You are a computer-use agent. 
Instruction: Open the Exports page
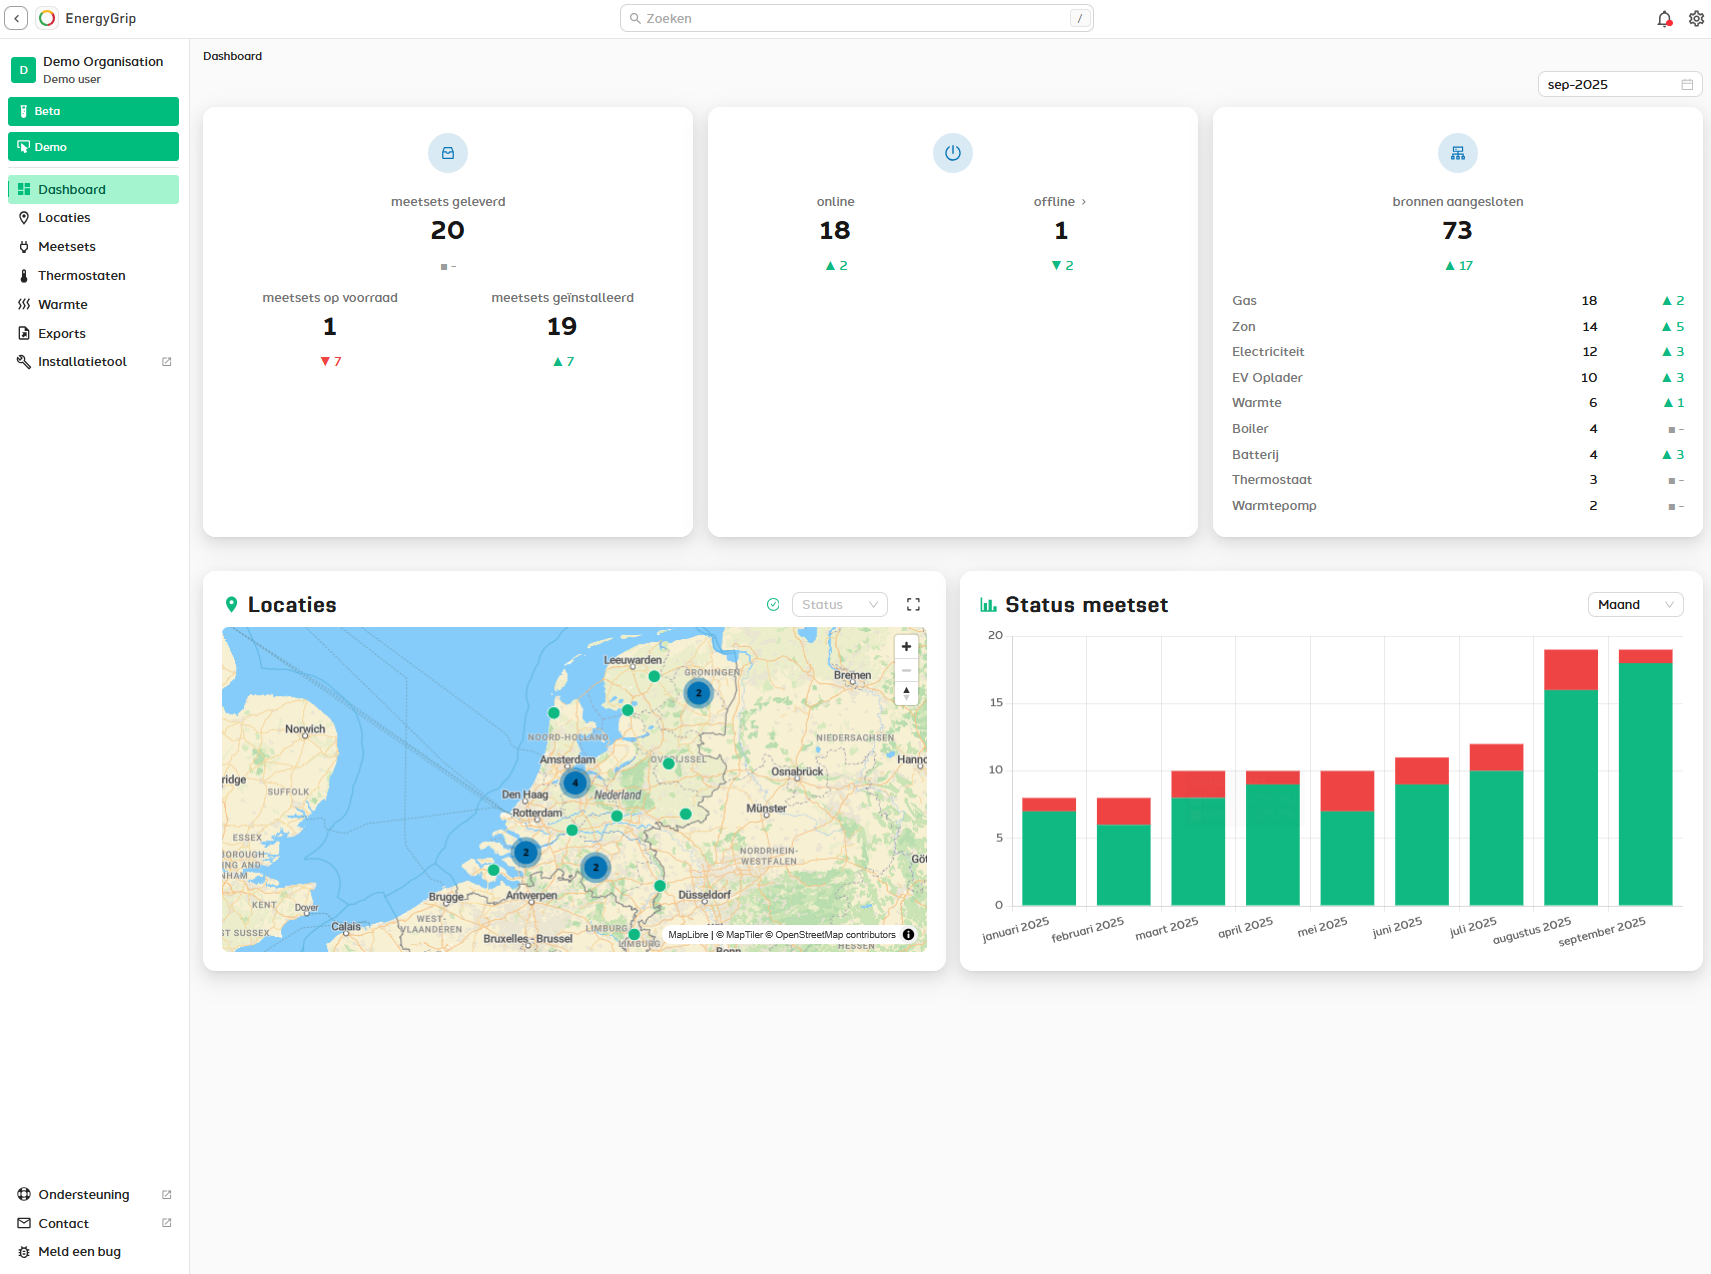[x=62, y=333]
